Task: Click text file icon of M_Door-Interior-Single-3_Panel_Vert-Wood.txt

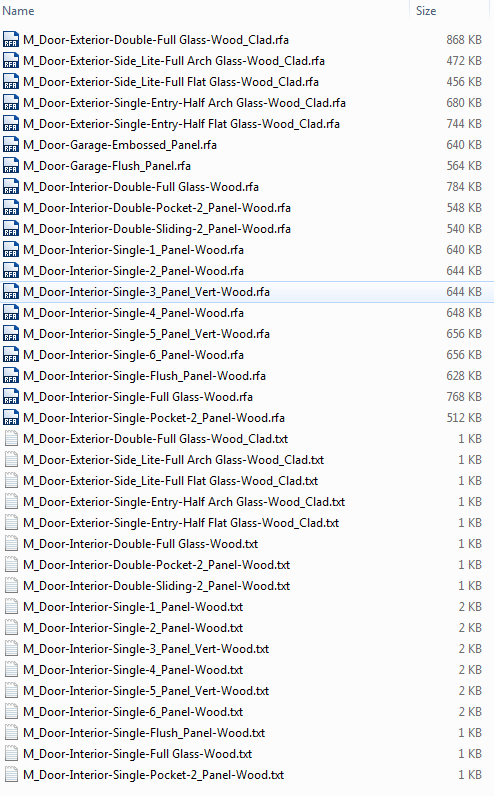Action: click(11, 649)
